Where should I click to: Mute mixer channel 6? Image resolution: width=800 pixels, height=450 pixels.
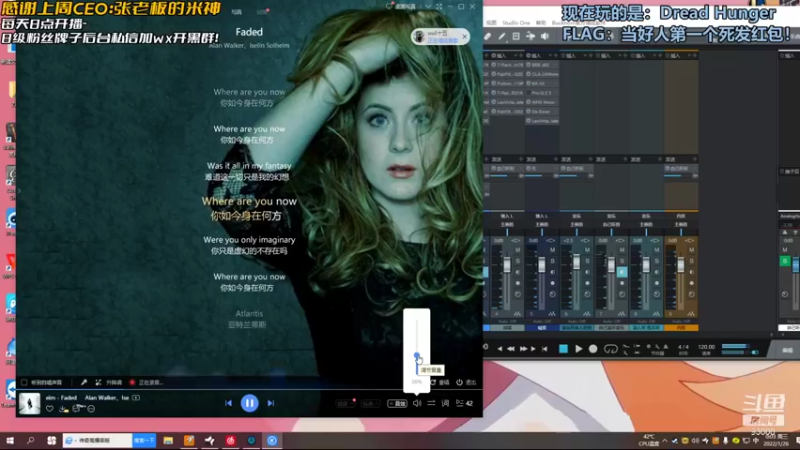pyautogui.click(x=587, y=250)
